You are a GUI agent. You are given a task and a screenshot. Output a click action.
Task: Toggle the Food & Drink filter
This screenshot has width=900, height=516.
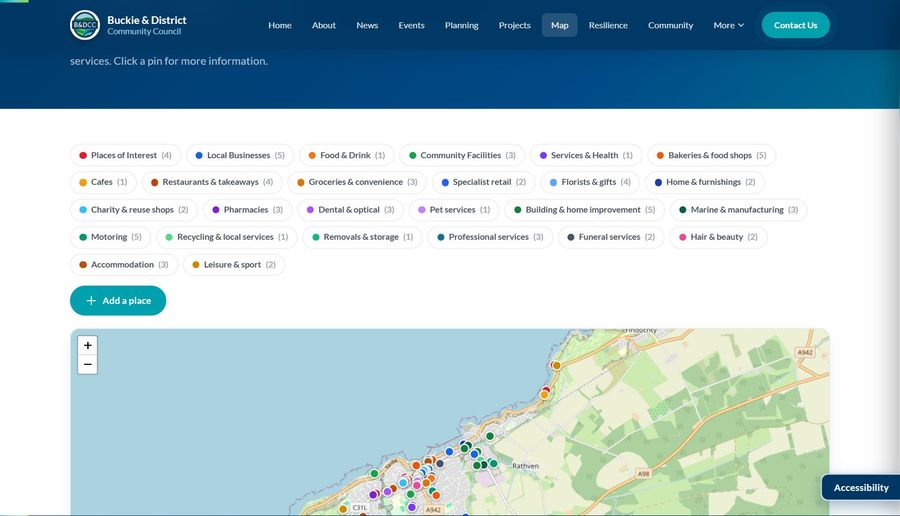click(x=347, y=155)
